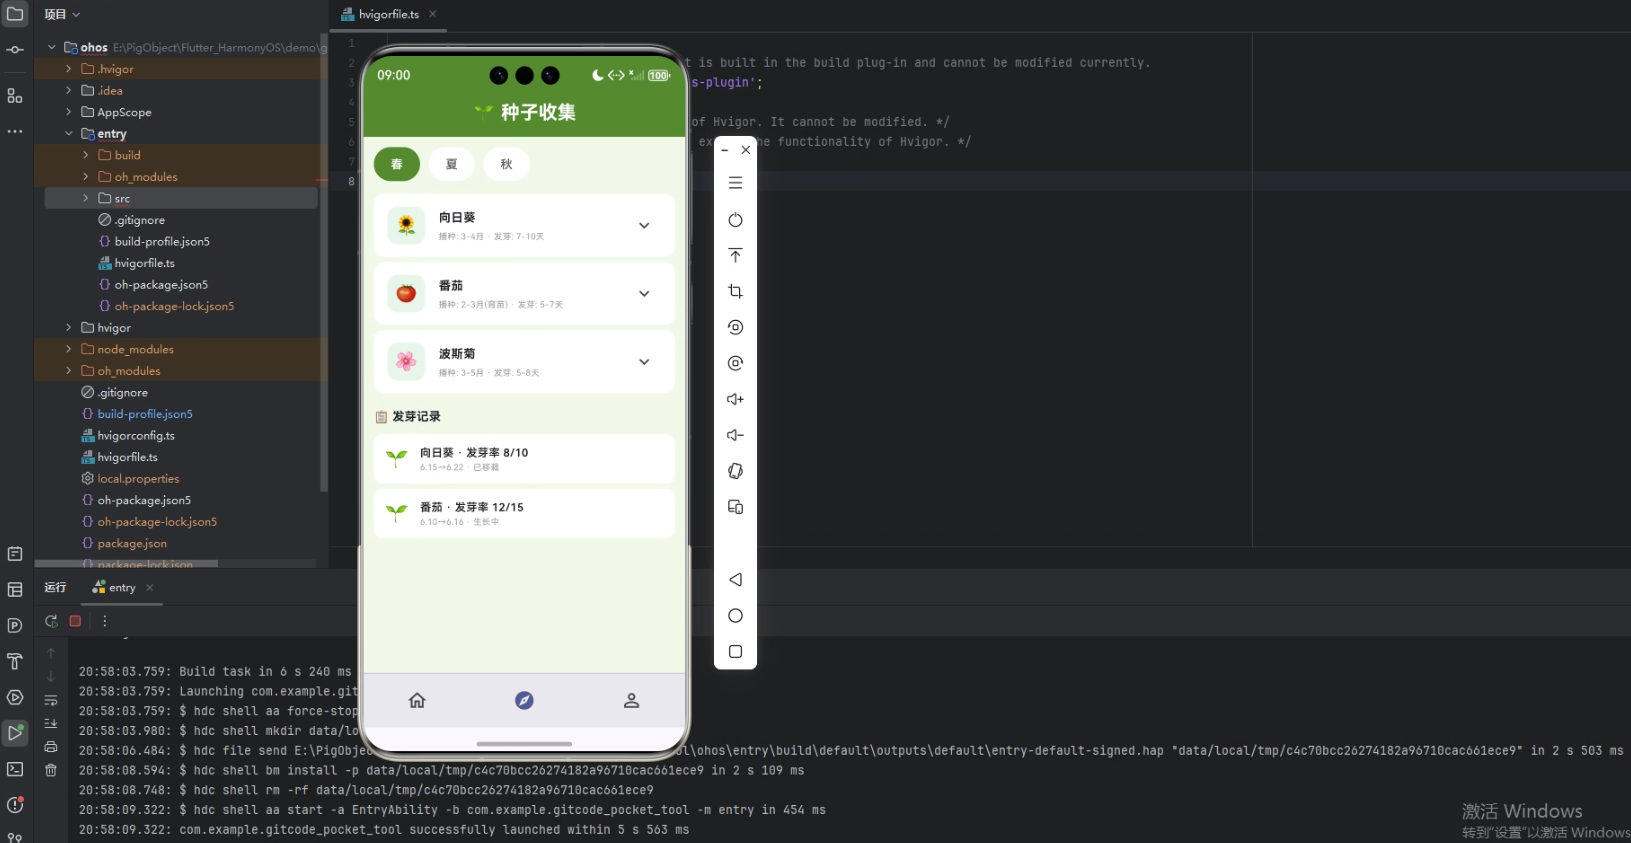Increase the emulator volume
Image resolution: width=1631 pixels, height=843 pixels.
point(735,399)
